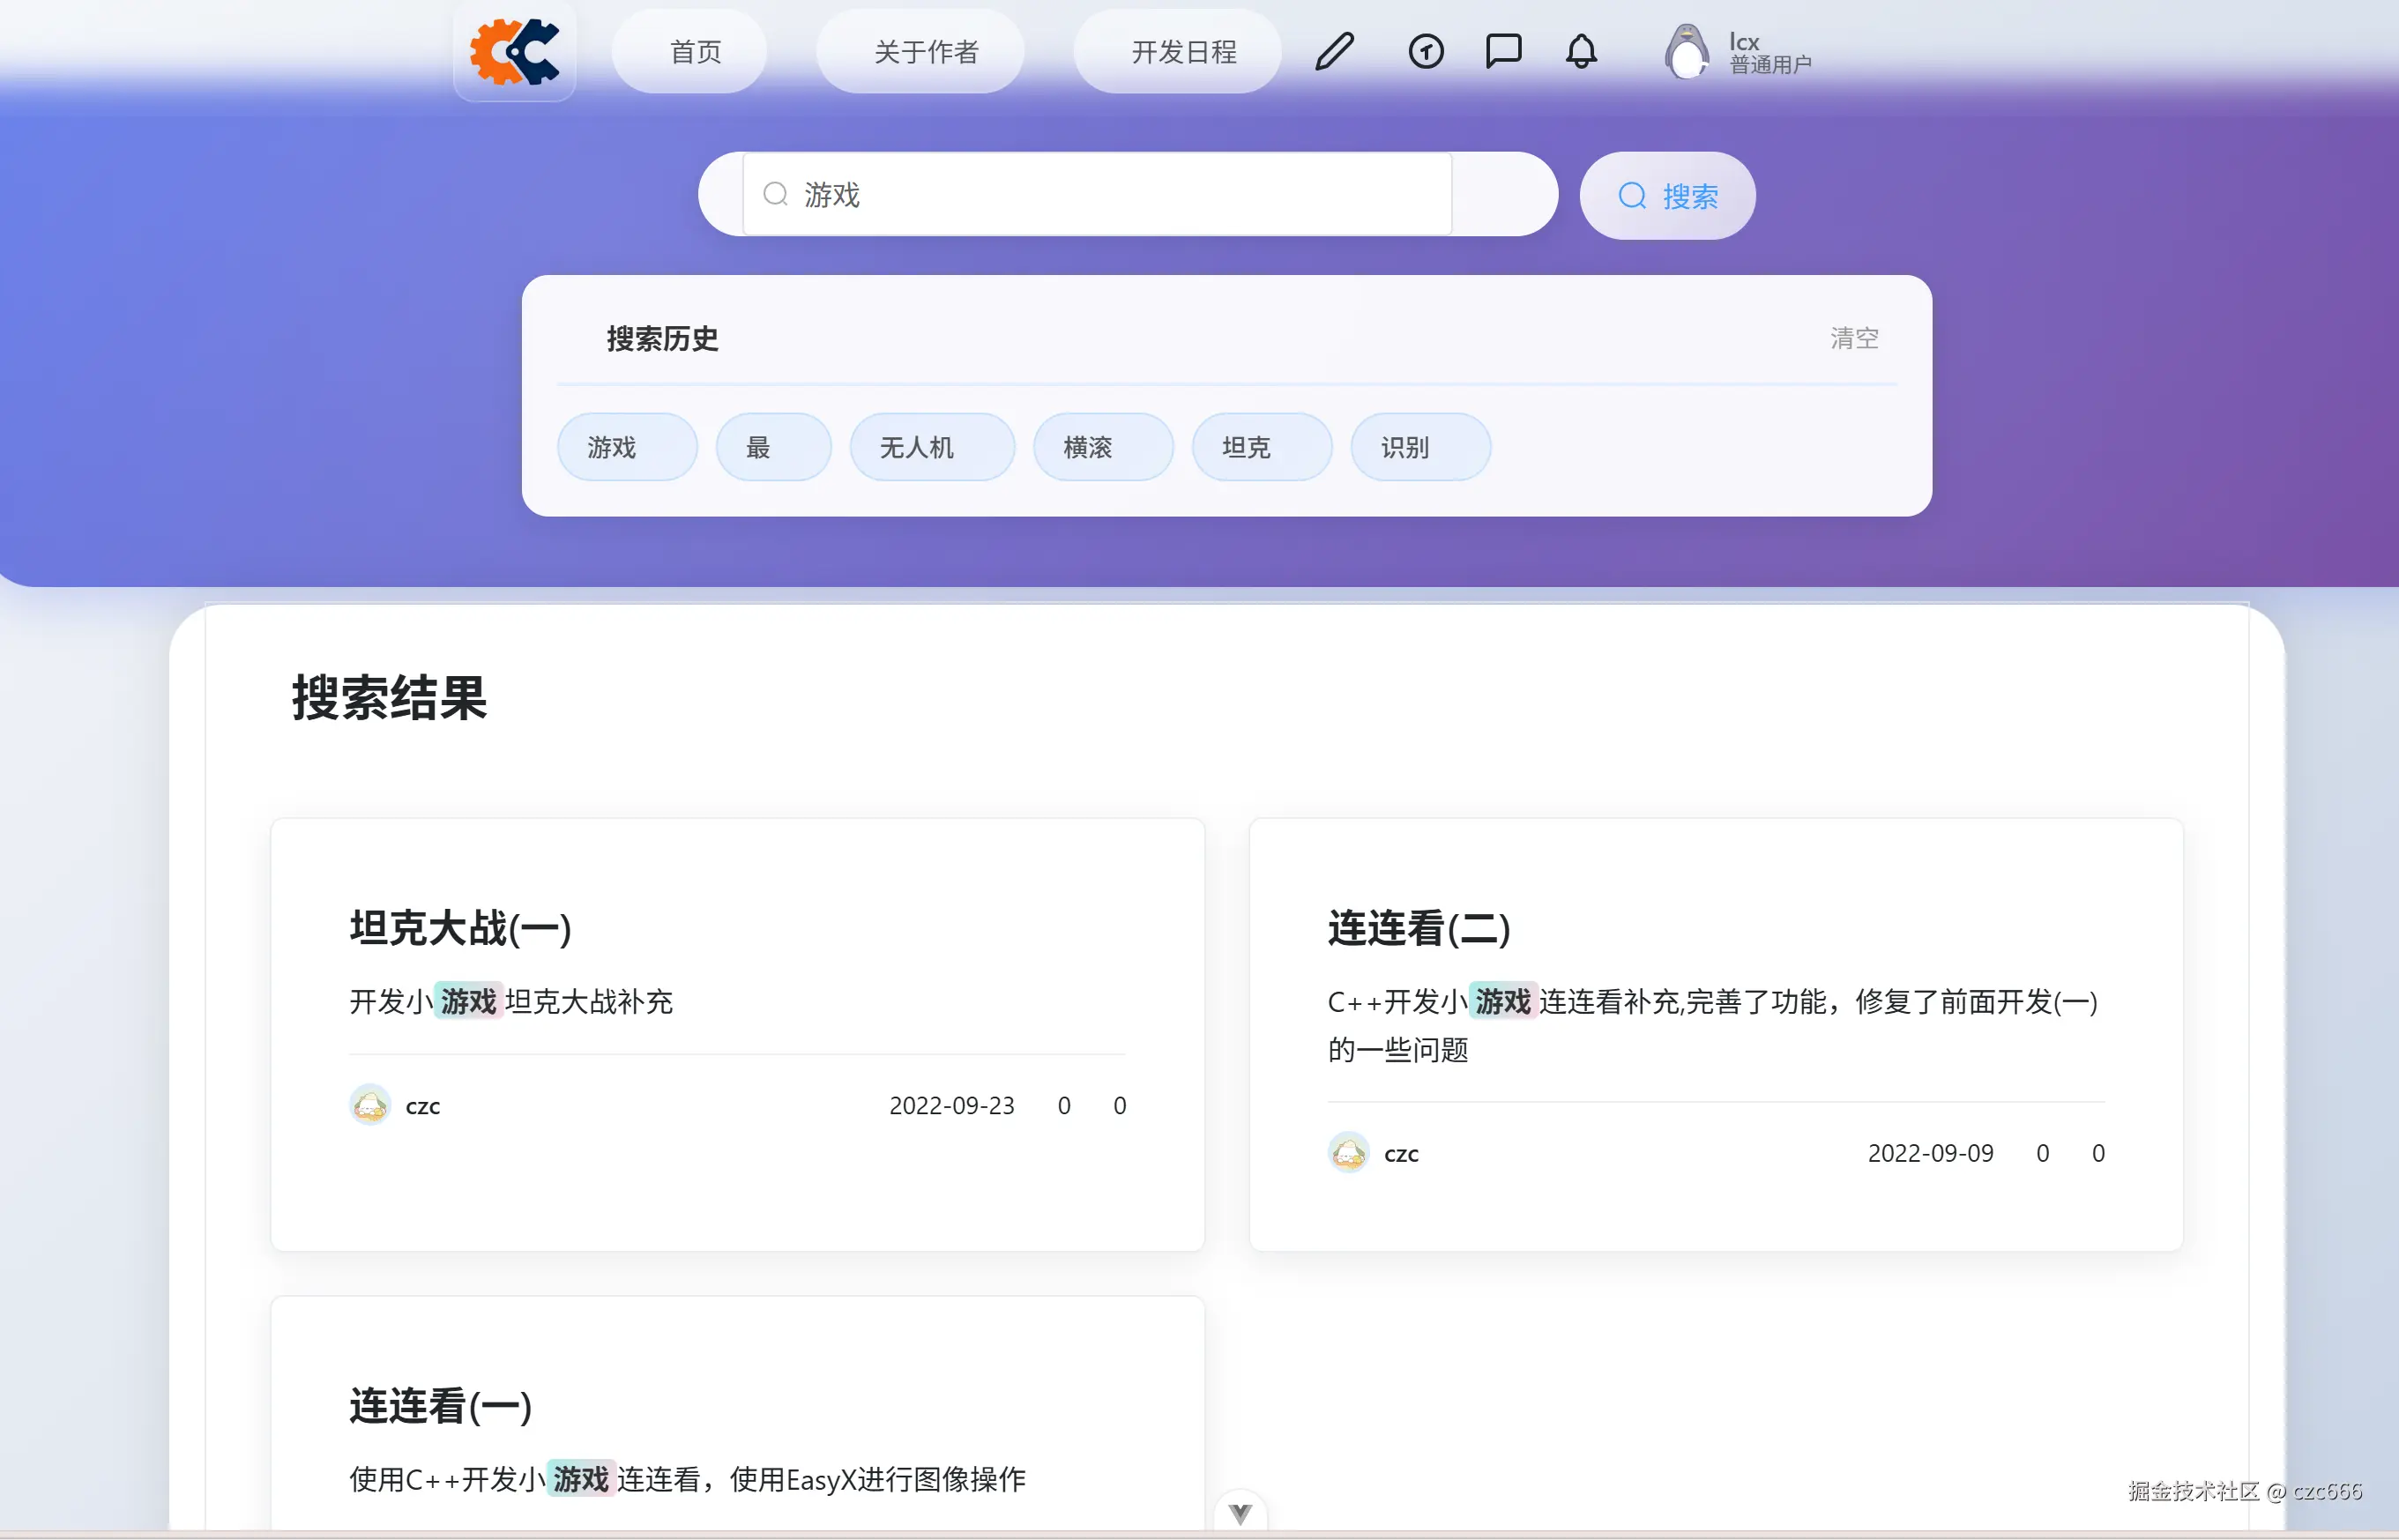Open the 坦克大战(一) article title
This screenshot has width=2399, height=1540.
pos(460,928)
